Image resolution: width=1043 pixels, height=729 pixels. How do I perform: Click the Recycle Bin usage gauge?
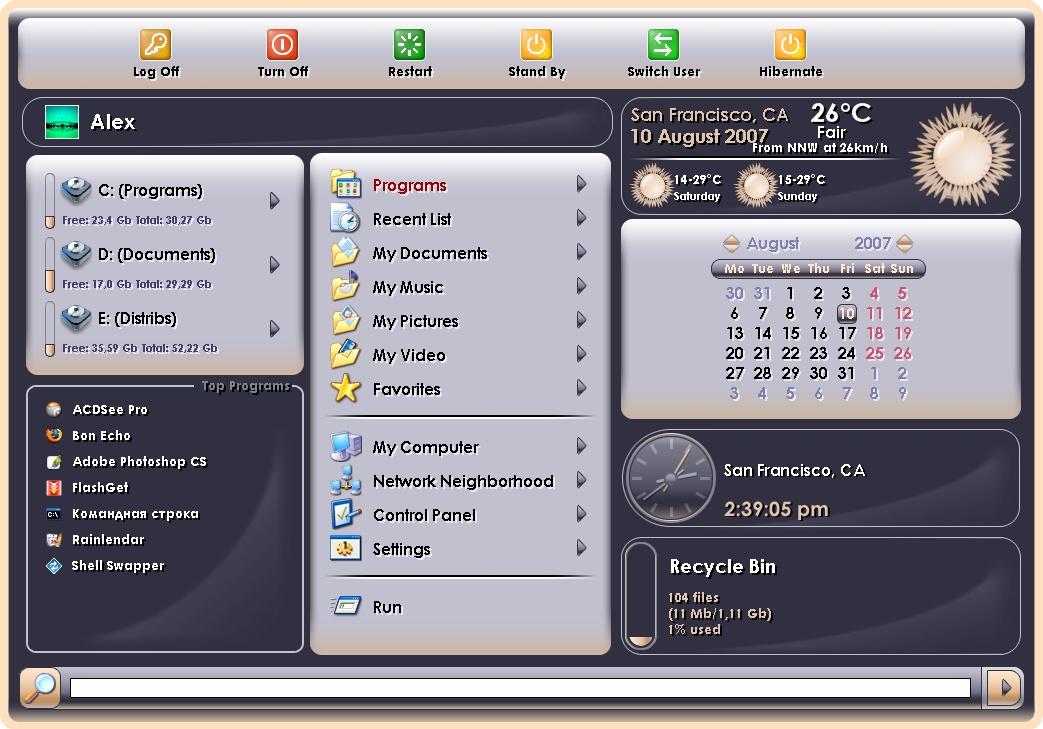click(641, 595)
